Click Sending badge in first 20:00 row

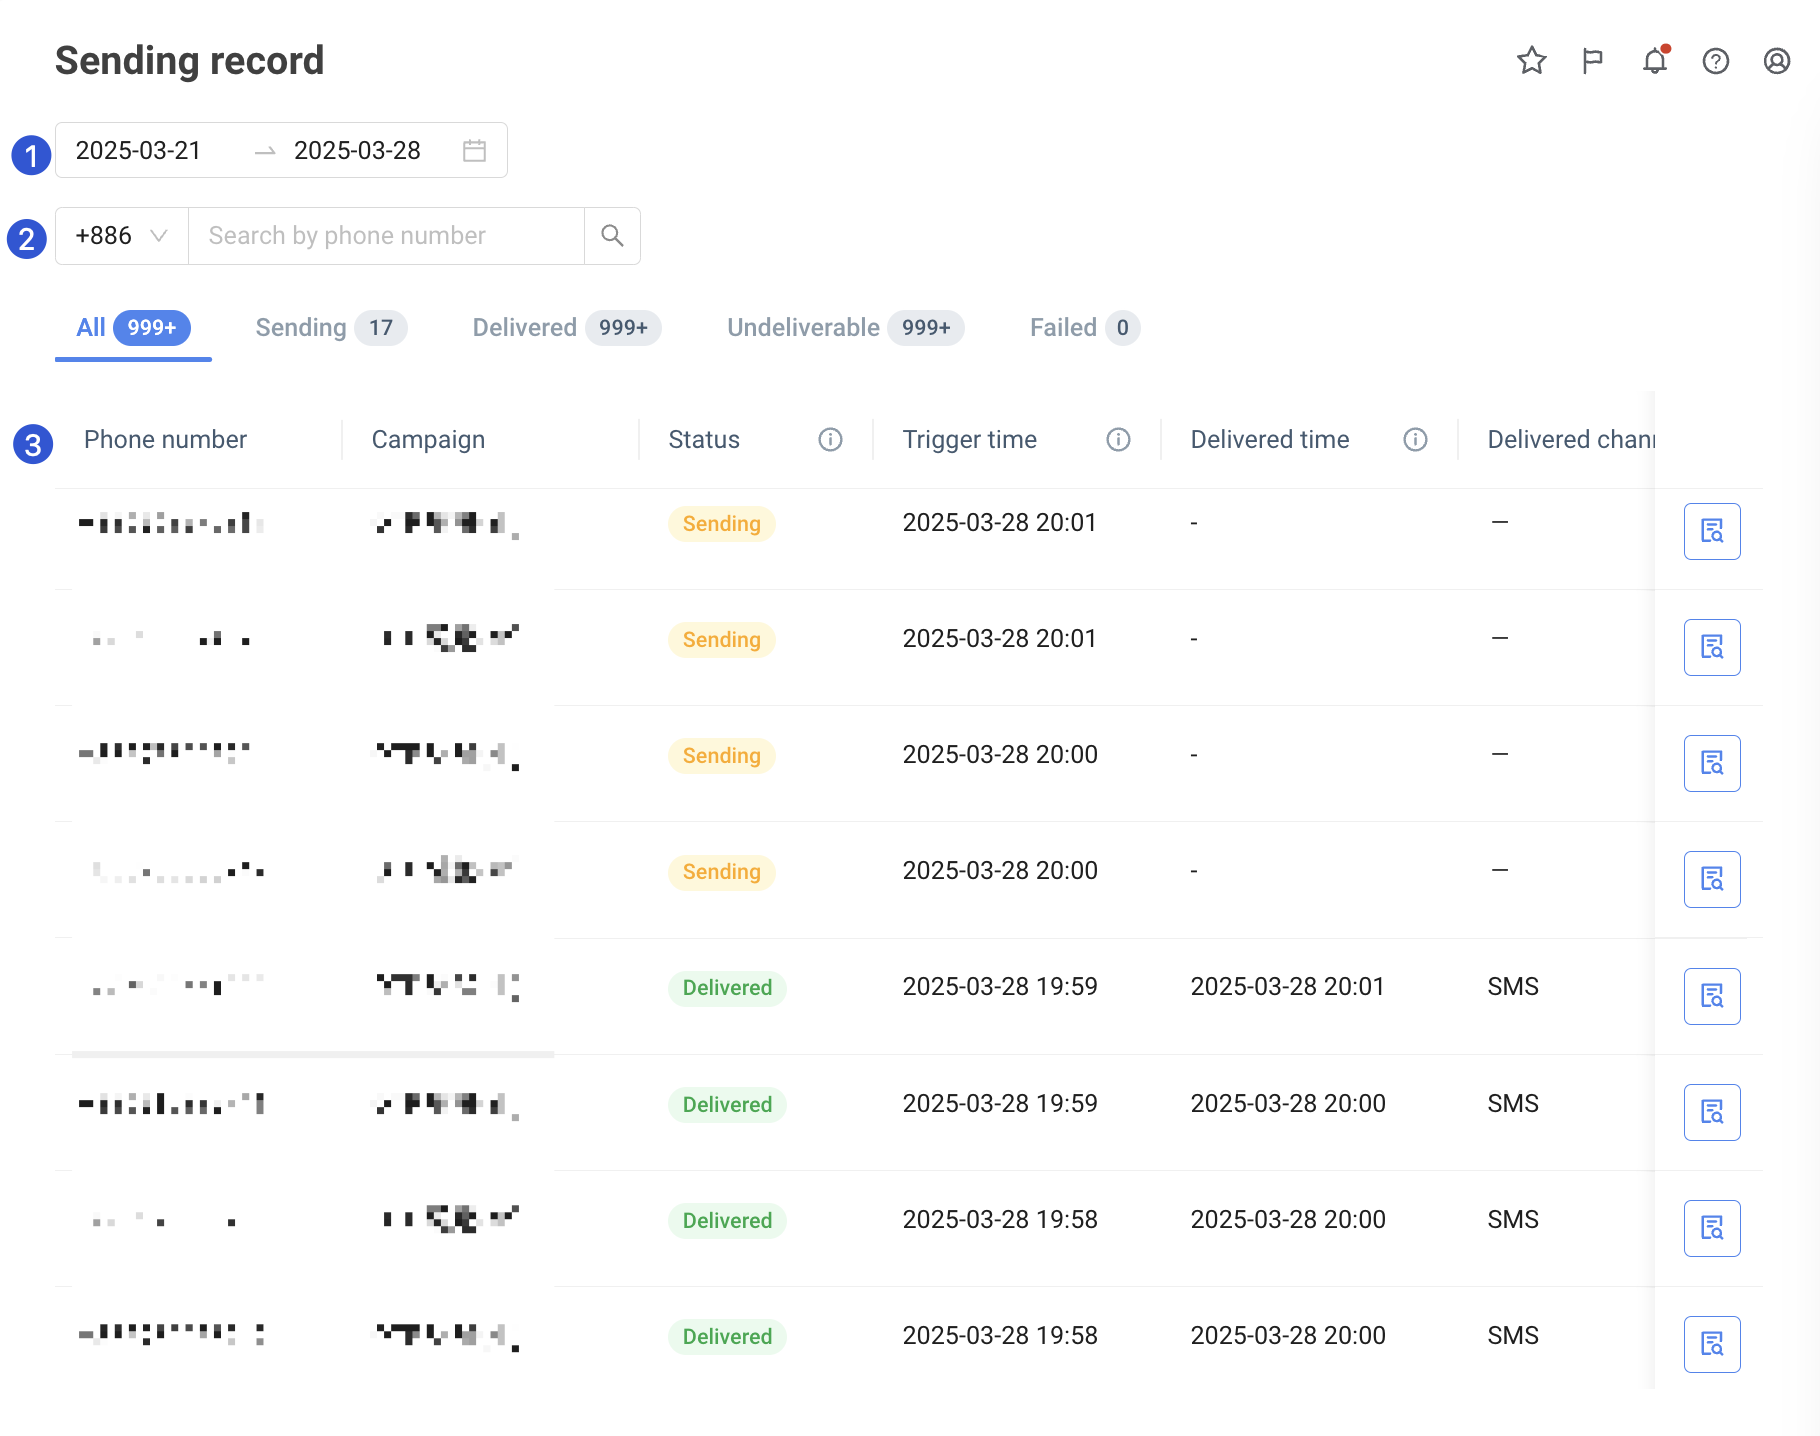coord(721,756)
